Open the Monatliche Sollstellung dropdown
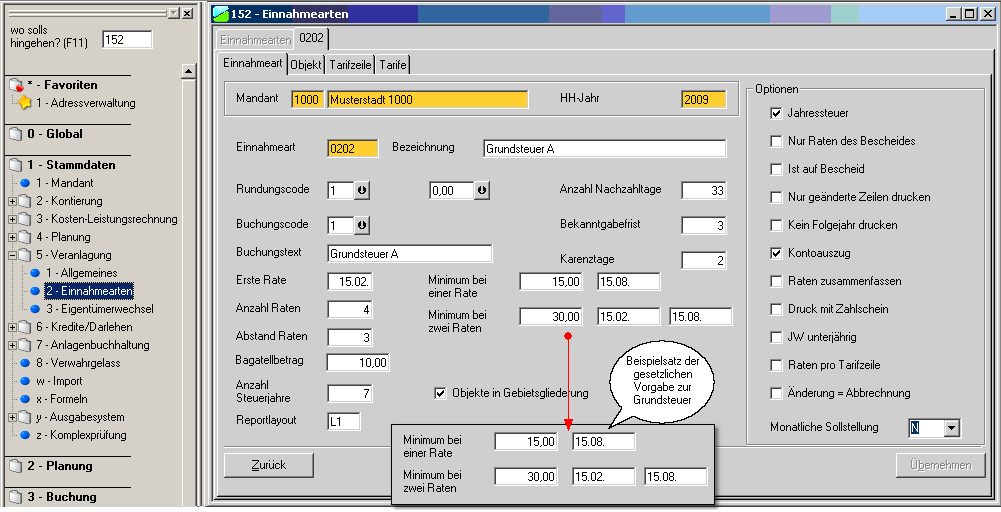 950,428
